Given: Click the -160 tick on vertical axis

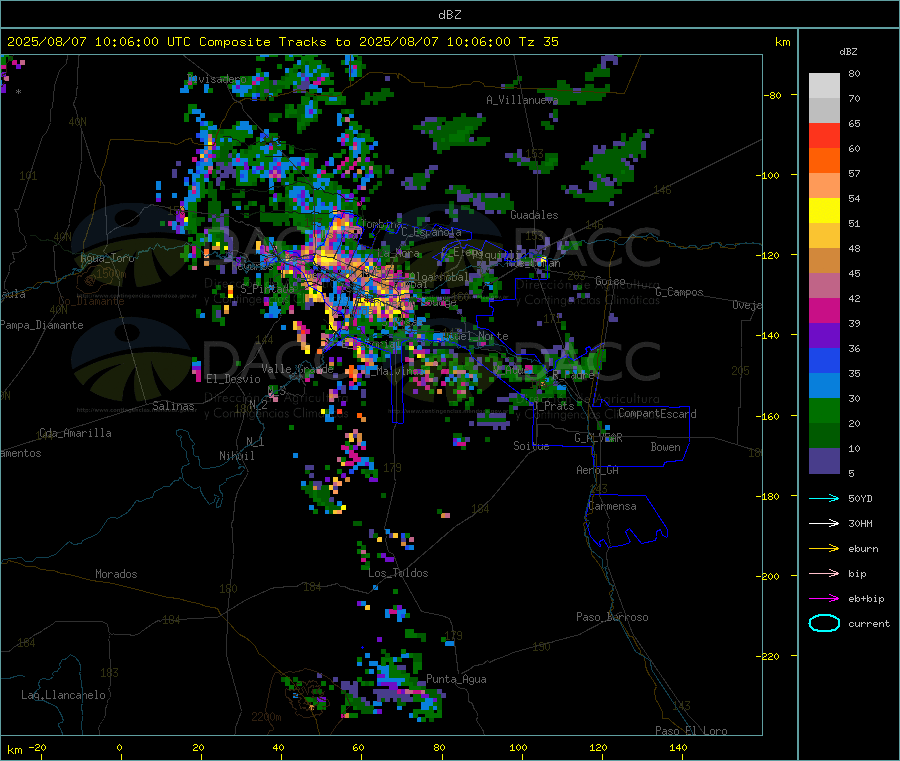Looking at the screenshot, I should coord(770,416).
